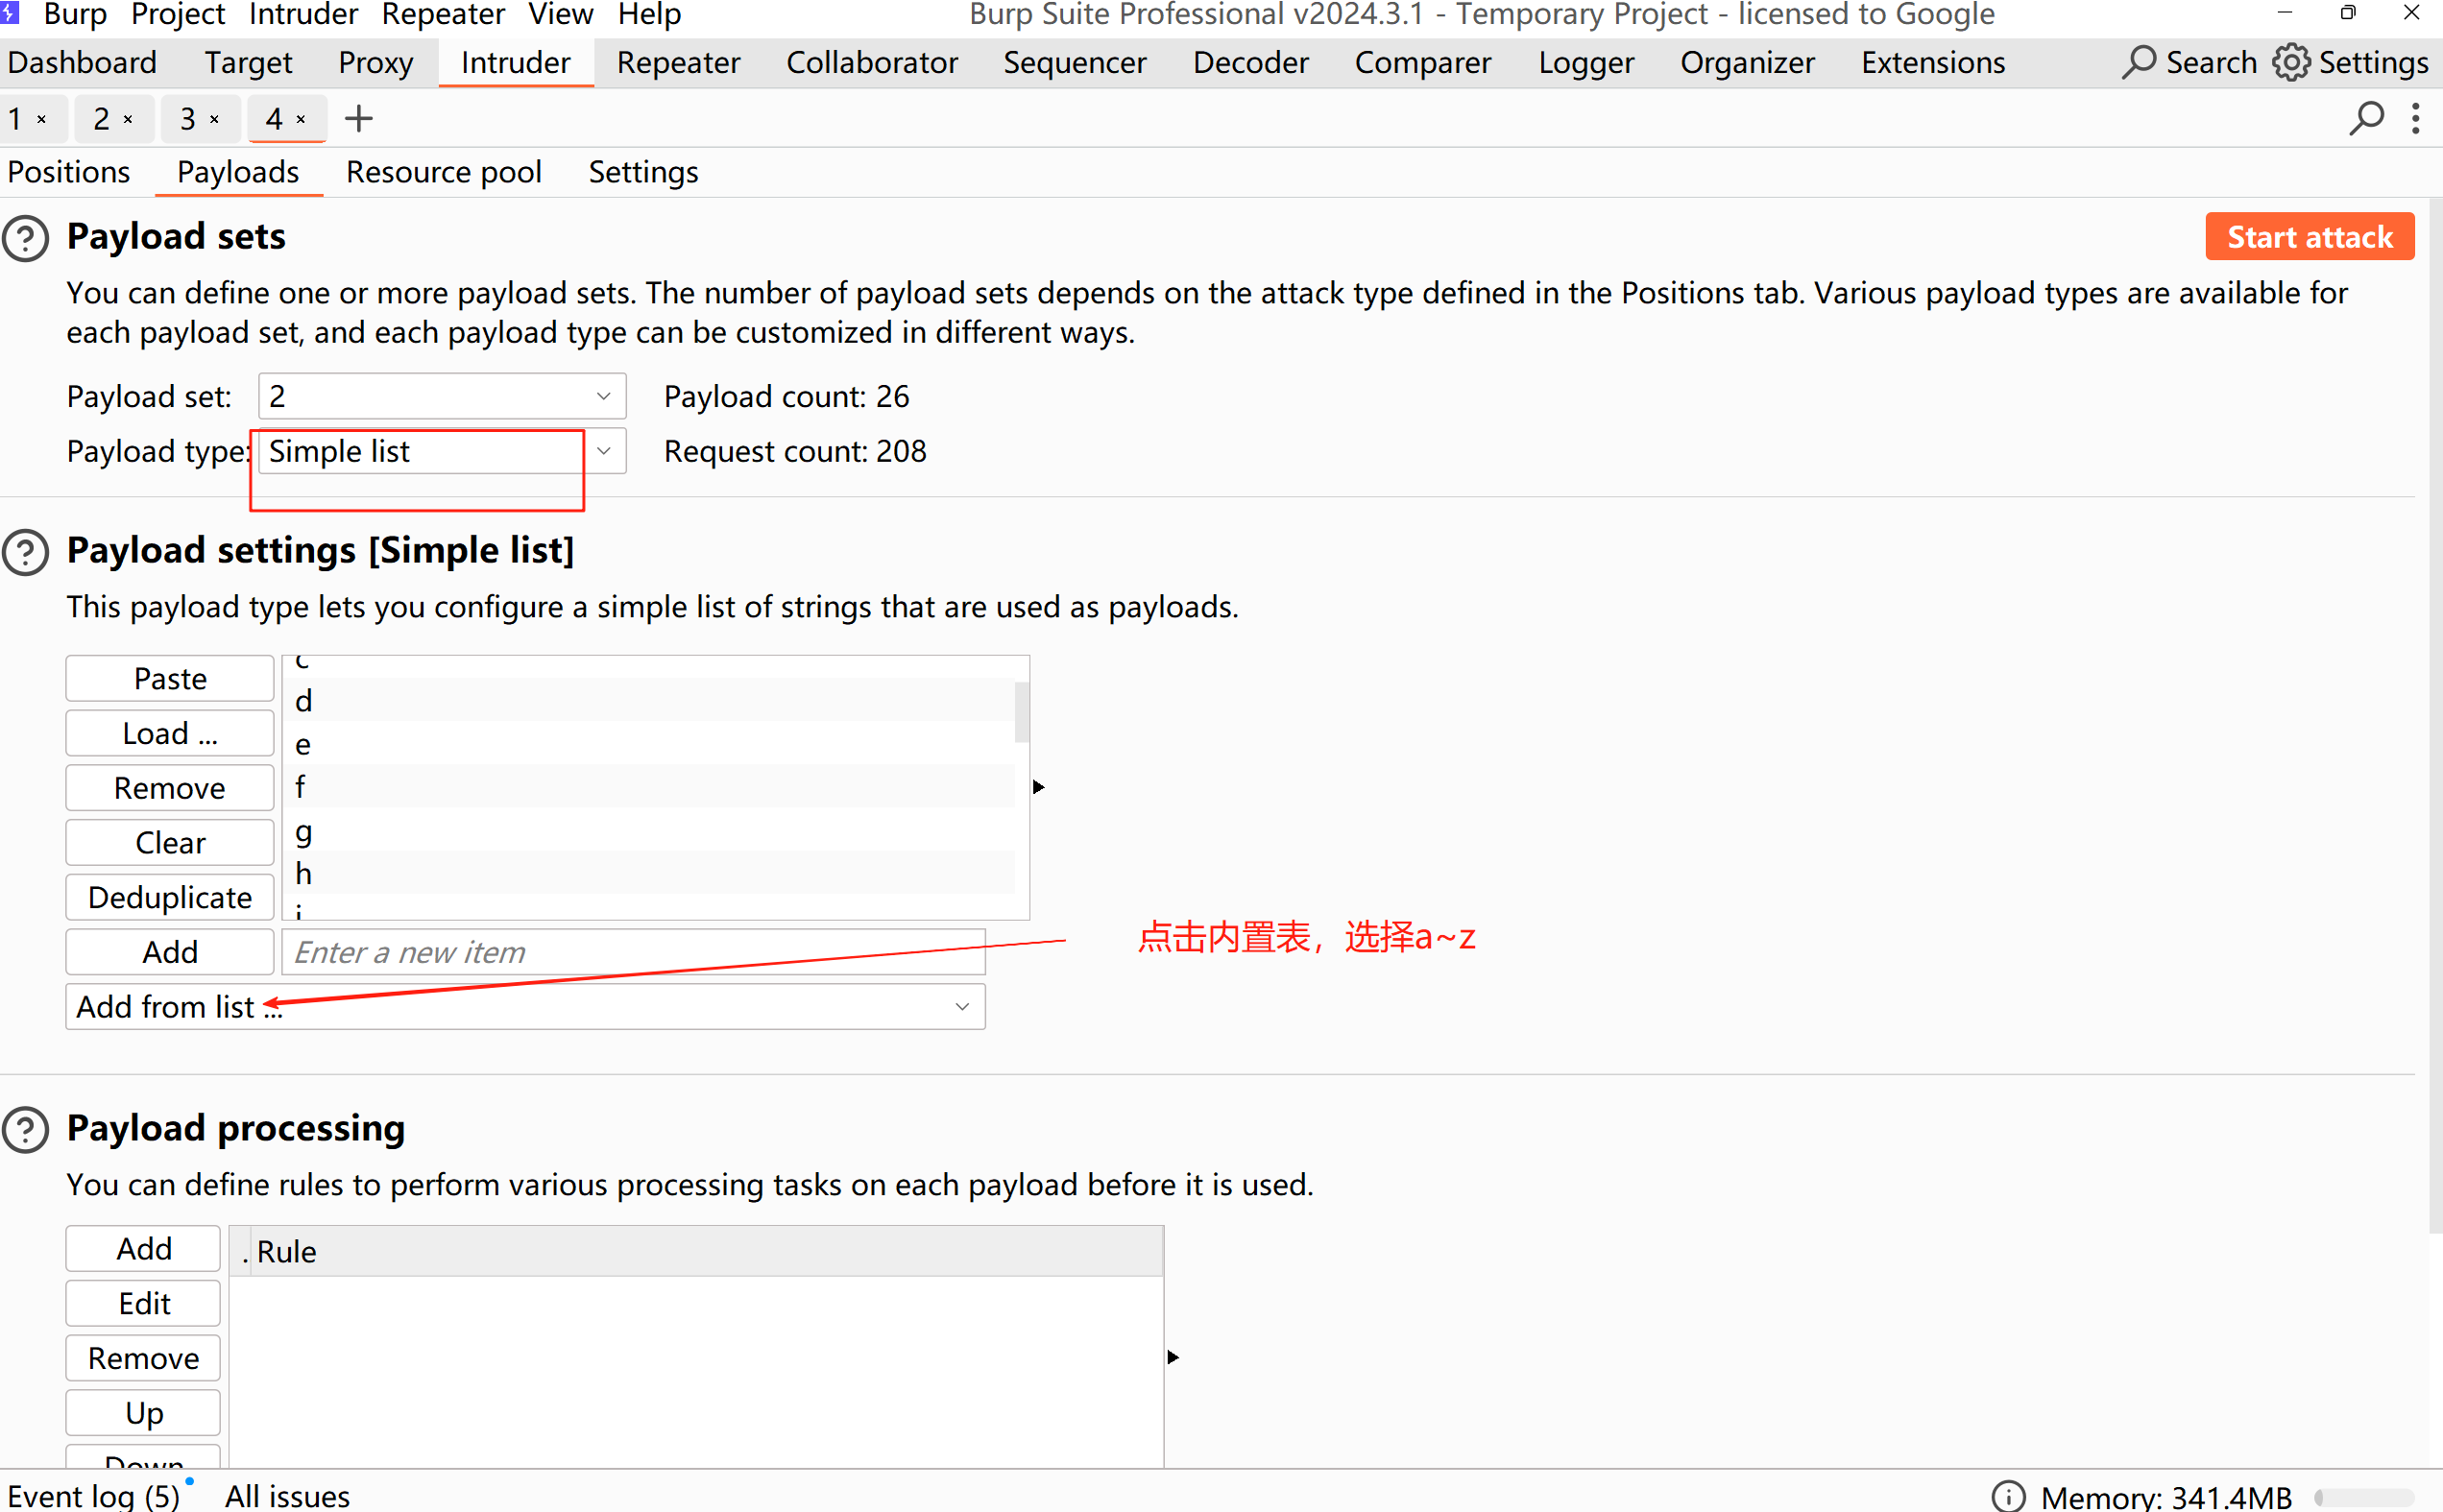This screenshot has height=1512, width=2443.
Task: Open the Intruder tab search magnifier
Action: [2366, 118]
